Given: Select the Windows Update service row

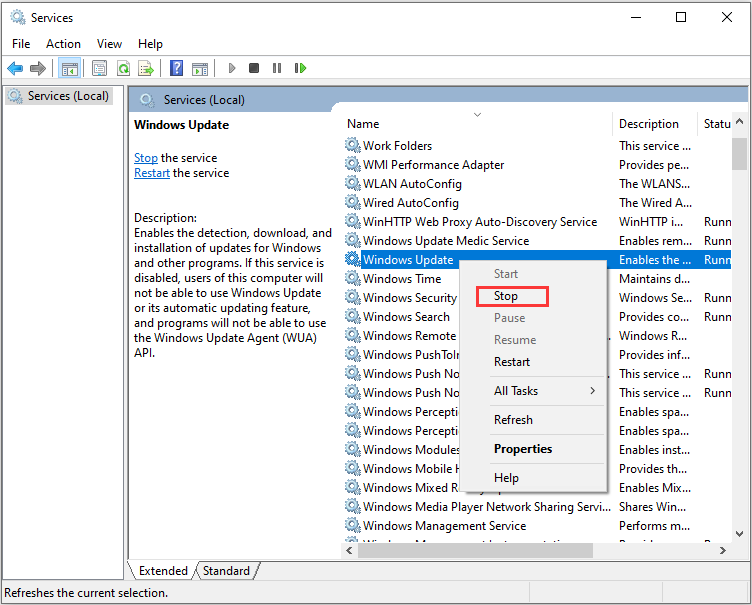Looking at the screenshot, I should coord(538,260).
